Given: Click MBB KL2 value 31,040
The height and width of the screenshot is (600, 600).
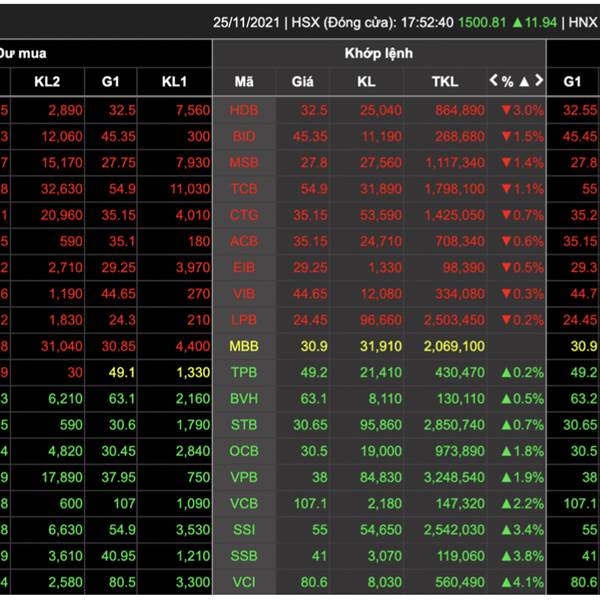Looking at the screenshot, I should click(62, 346).
